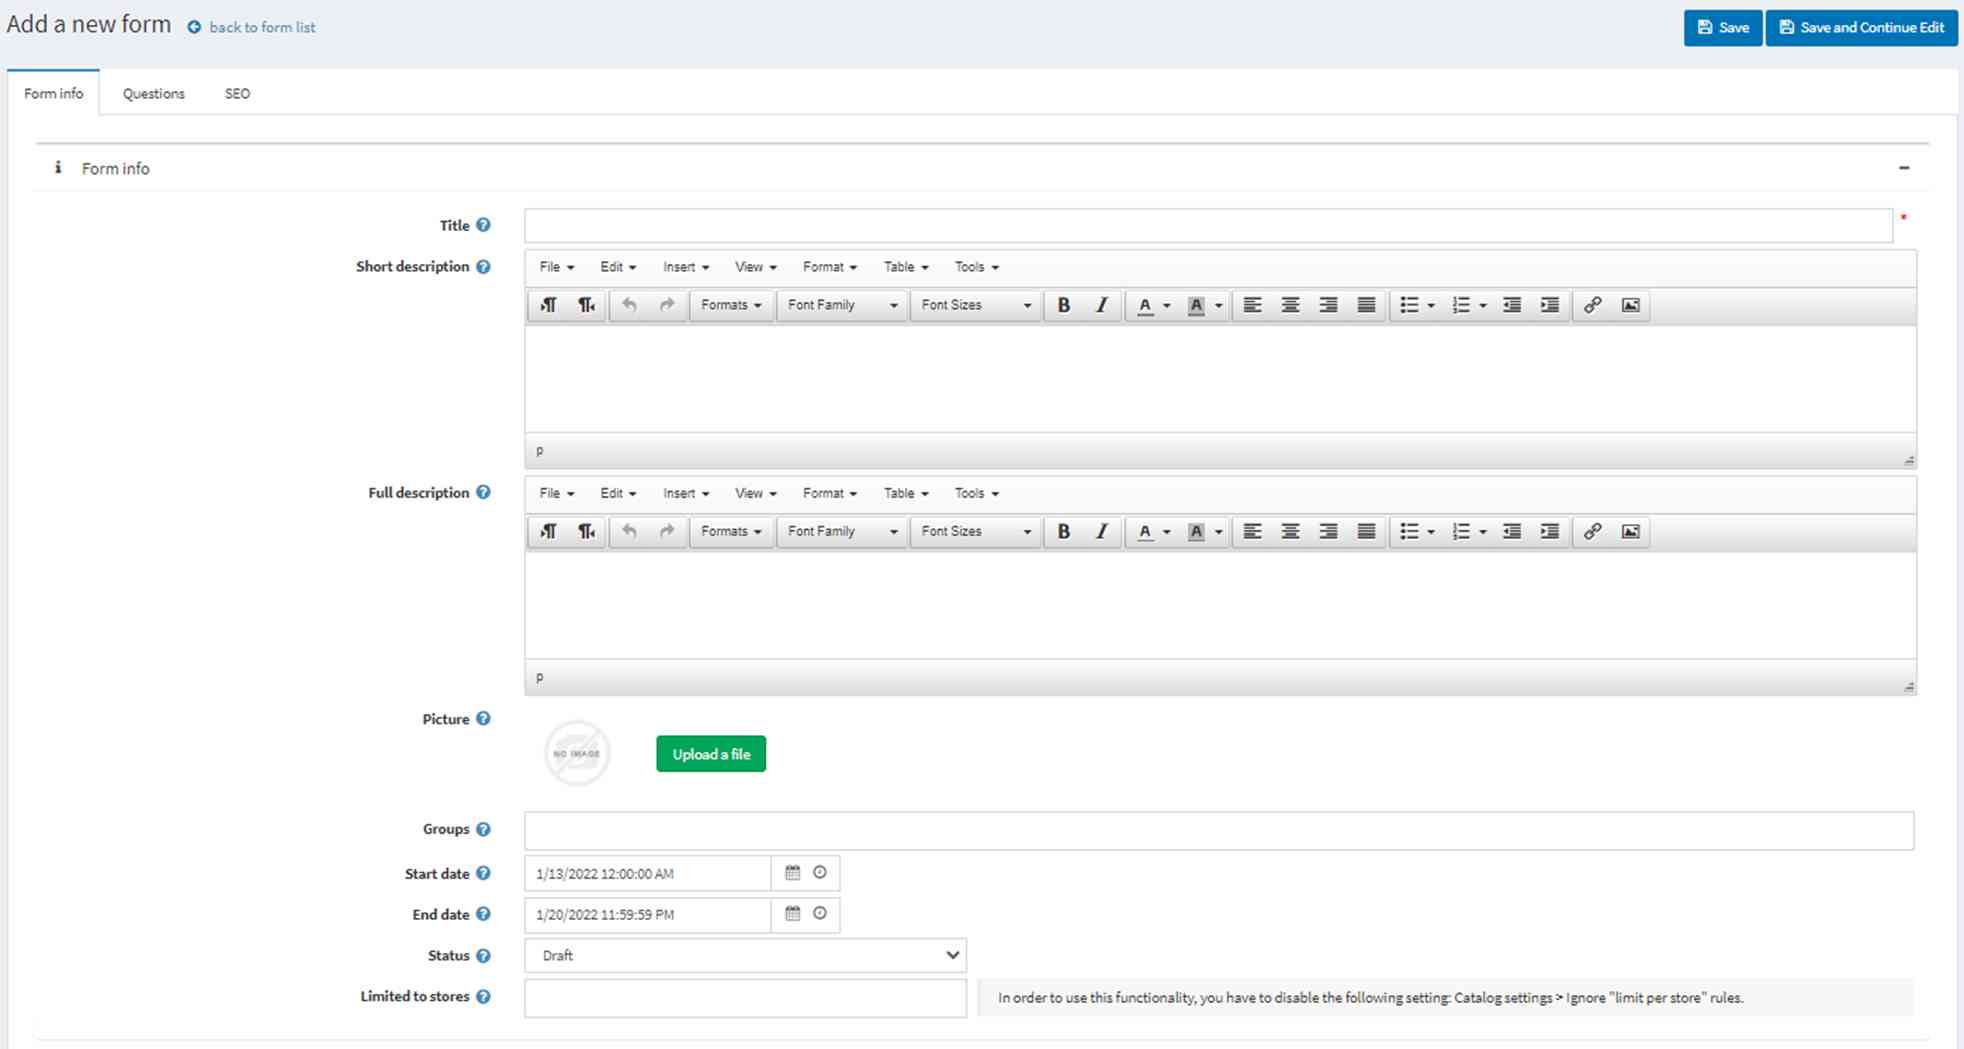Open the Start date calendar picker
This screenshot has width=1964, height=1049.
[793, 873]
